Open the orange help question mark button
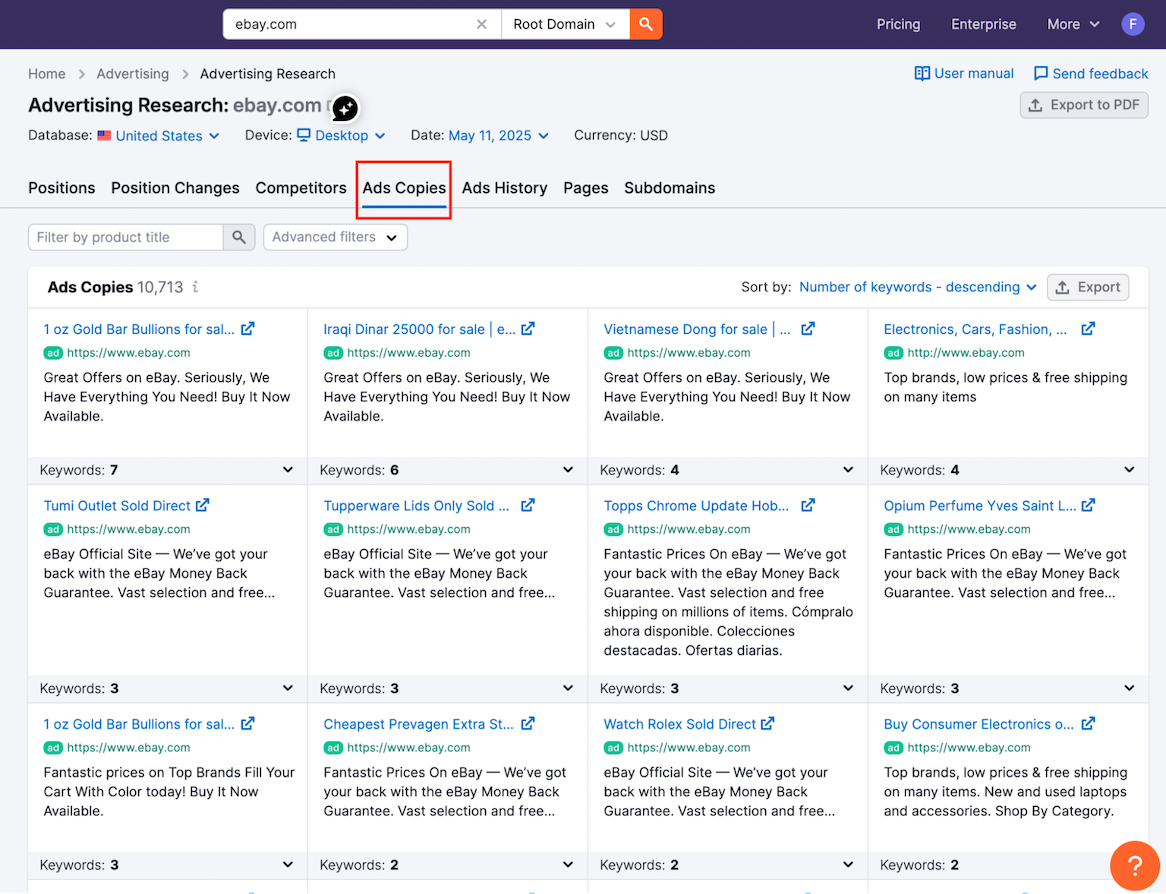The image size is (1166, 894). pyautogui.click(x=1135, y=864)
